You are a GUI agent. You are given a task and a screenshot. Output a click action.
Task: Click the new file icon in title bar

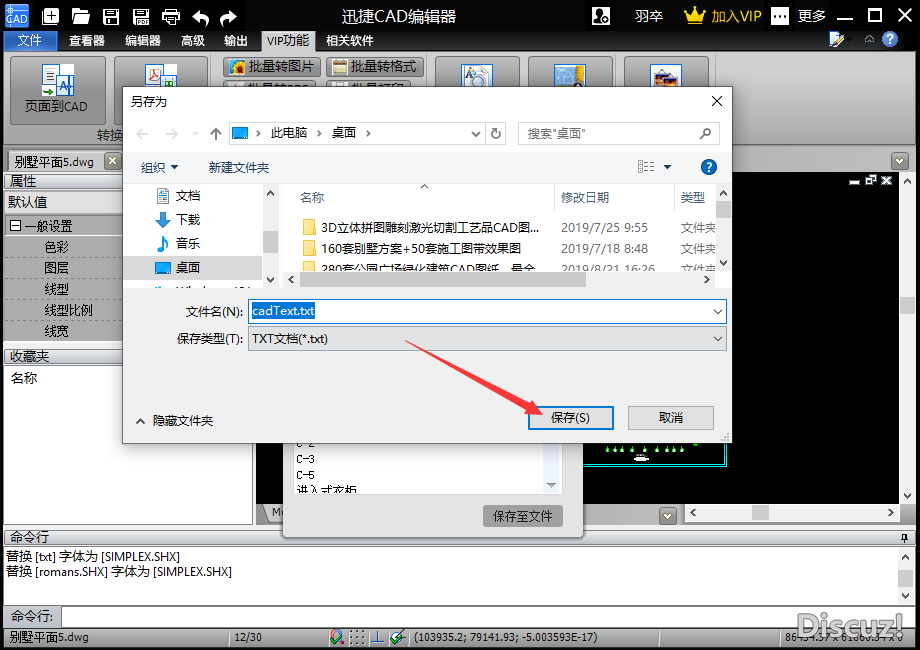coord(51,16)
